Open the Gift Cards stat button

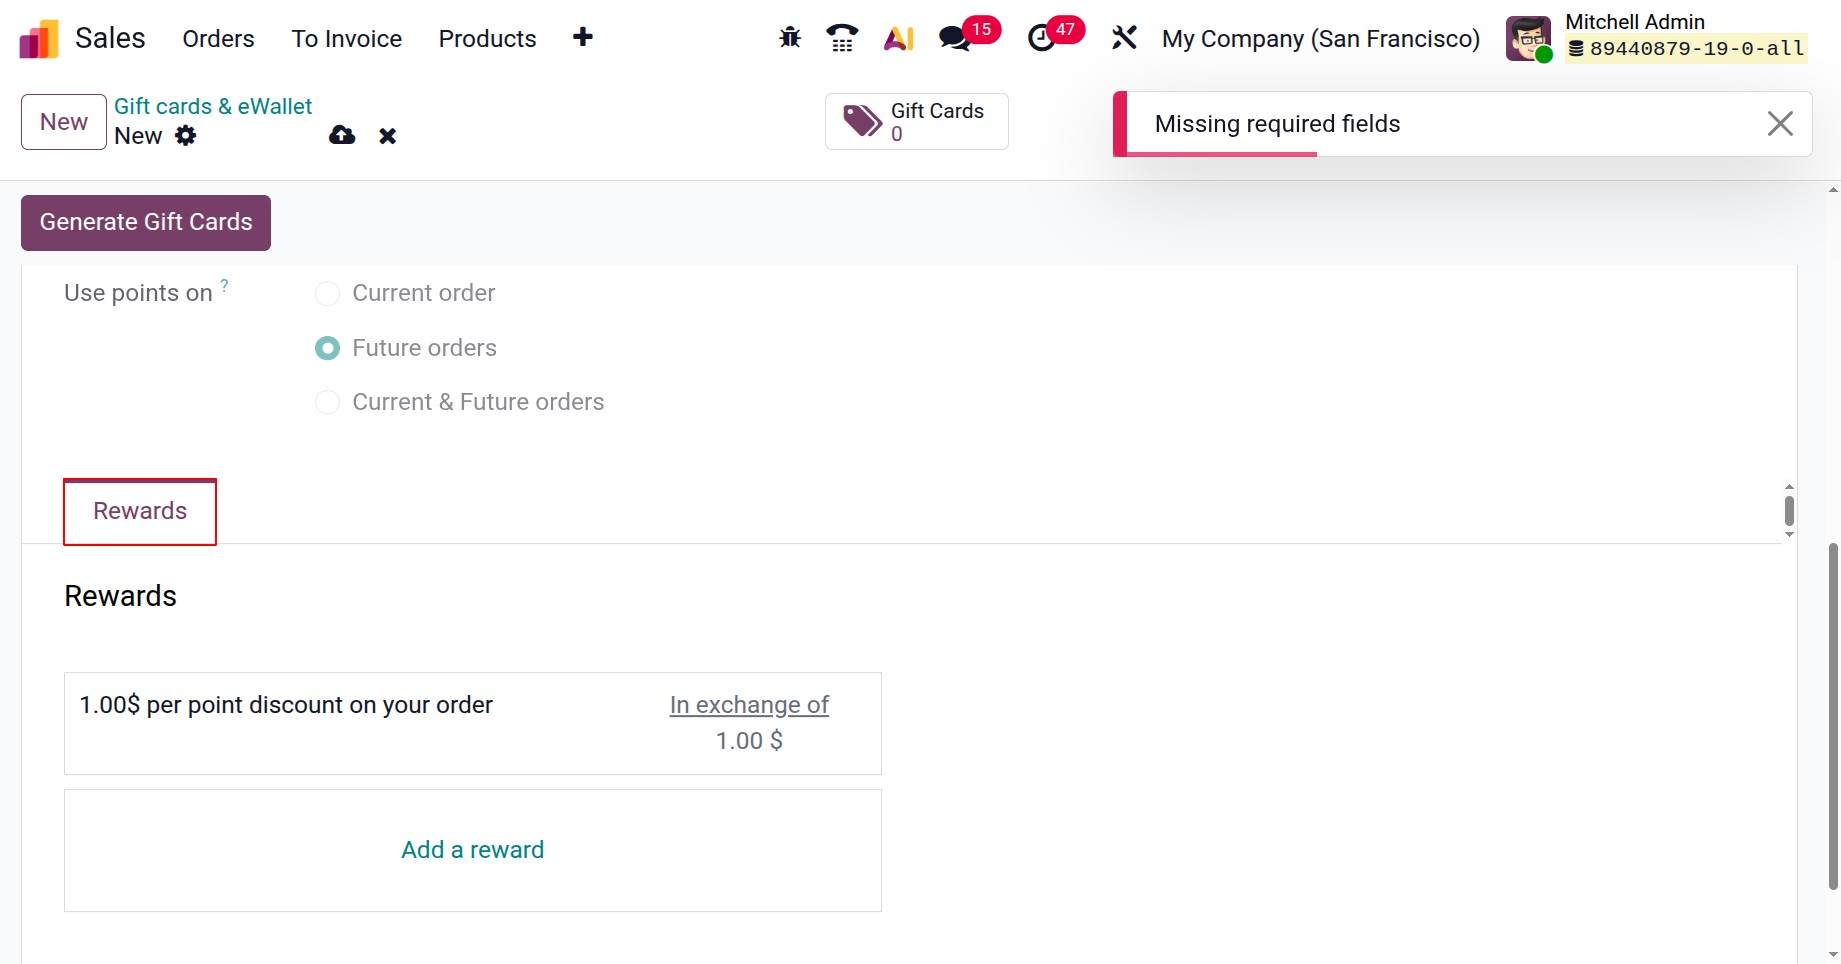click(916, 122)
